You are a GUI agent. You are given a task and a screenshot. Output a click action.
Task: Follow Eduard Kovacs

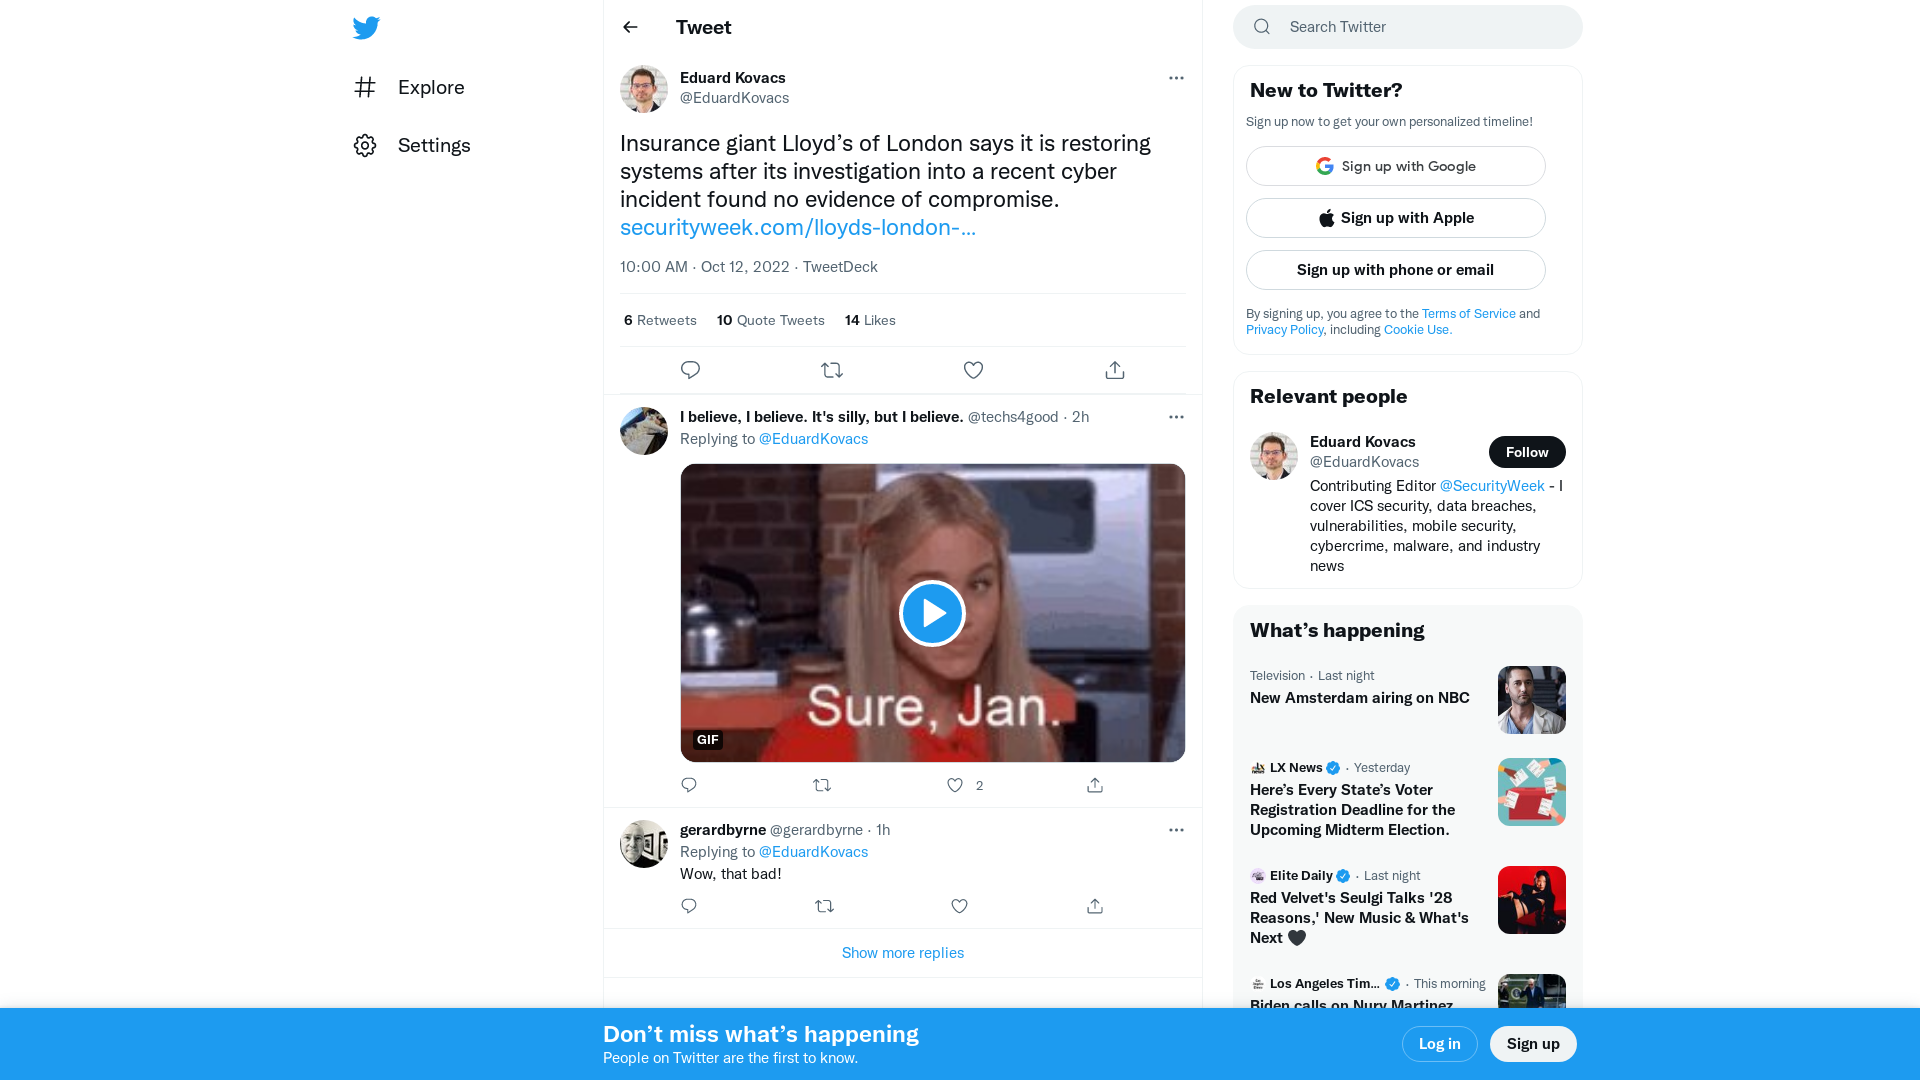[x=1527, y=452]
